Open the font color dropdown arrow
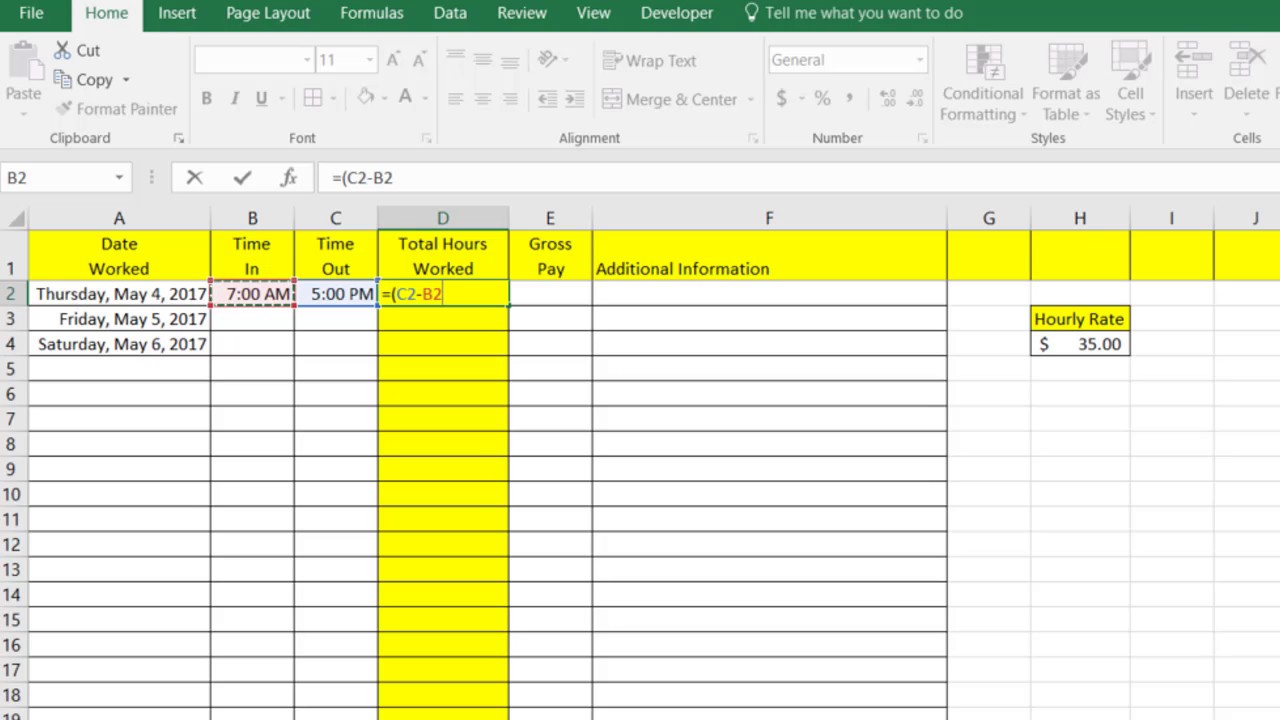1280x720 pixels. click(x=424, y=97)
